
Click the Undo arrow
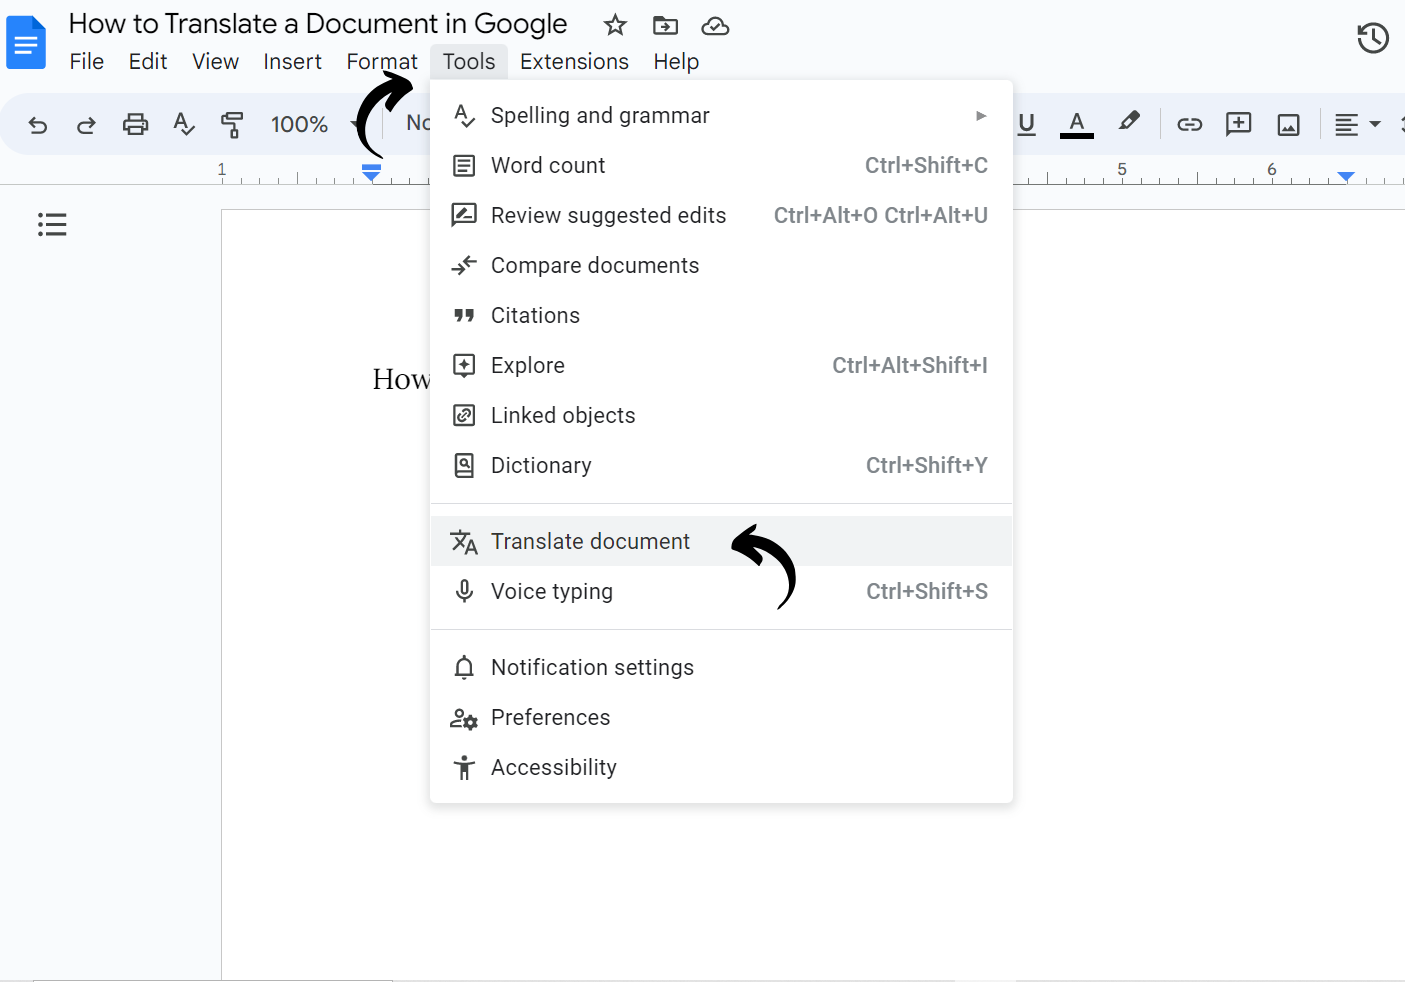(38, 125)
